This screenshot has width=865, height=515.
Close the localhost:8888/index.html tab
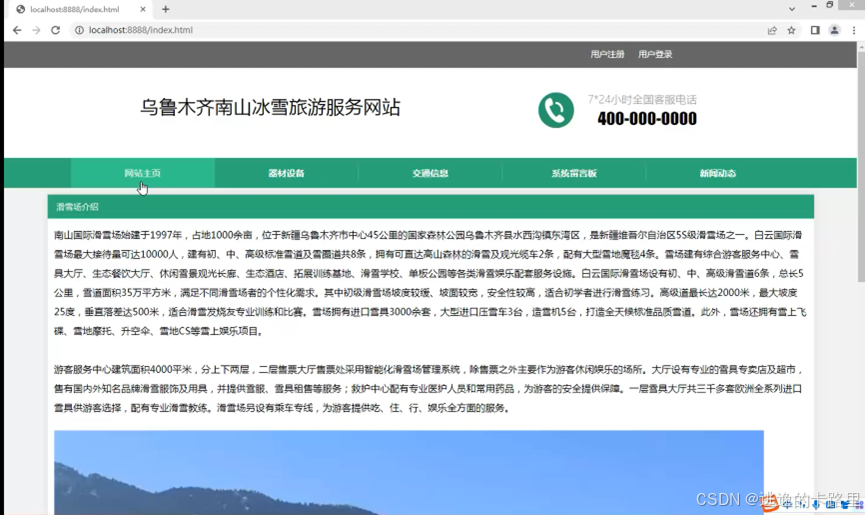pyautogui.click(x=143, y=9)
